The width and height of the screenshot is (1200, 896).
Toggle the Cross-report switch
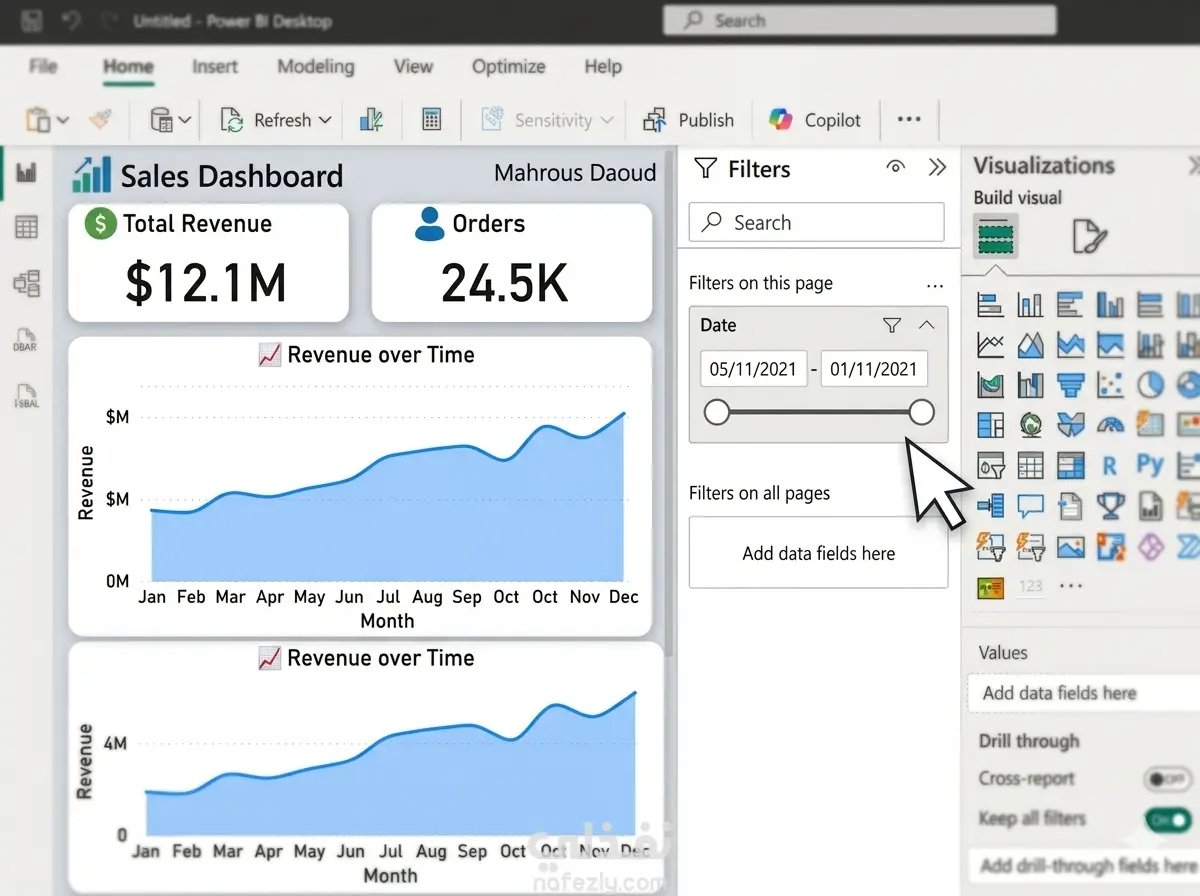[1168, 778]
